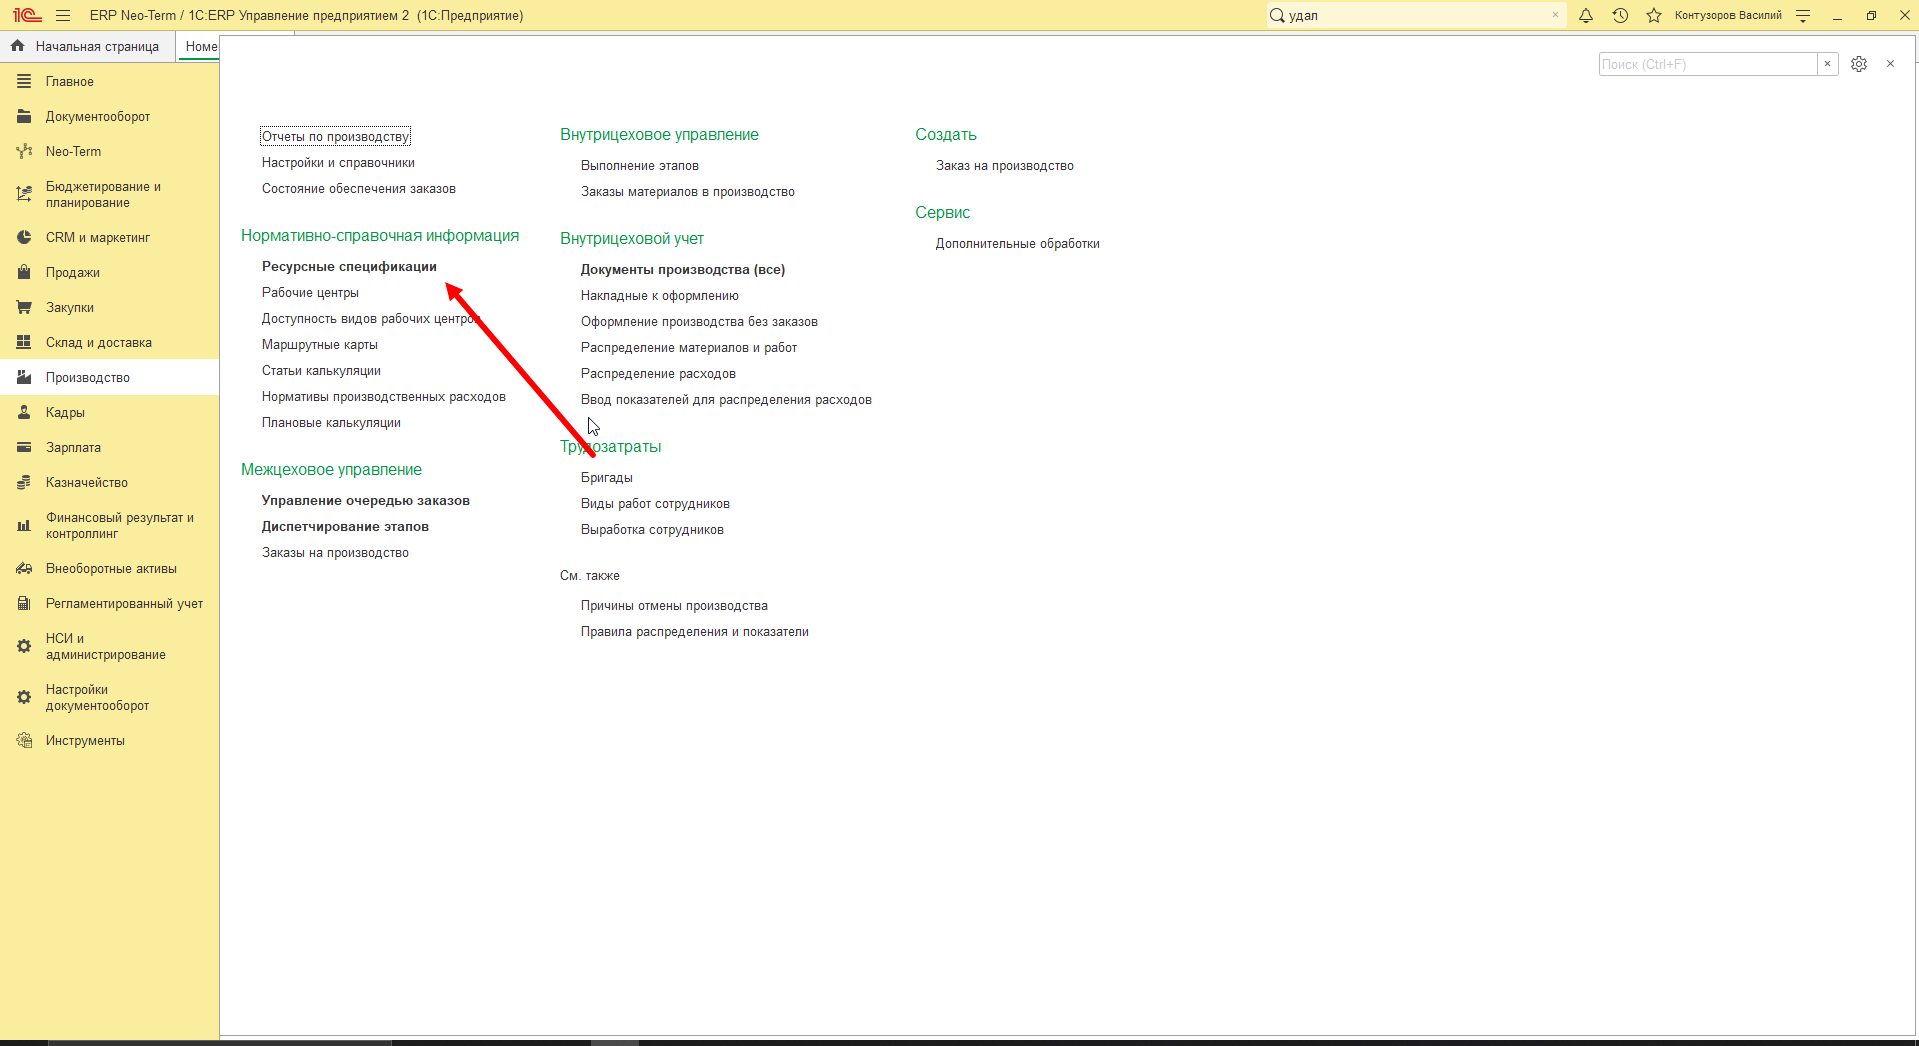Click the global search field with "удал"
Screen dimensions: 1919x1046
tap(1415, 15)
